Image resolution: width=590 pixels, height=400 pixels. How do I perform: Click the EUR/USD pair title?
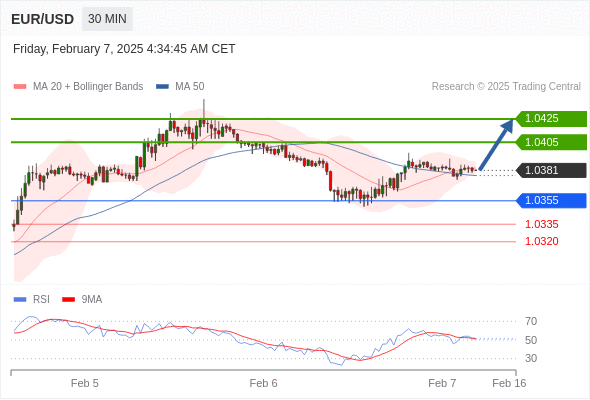click(43, 19)
